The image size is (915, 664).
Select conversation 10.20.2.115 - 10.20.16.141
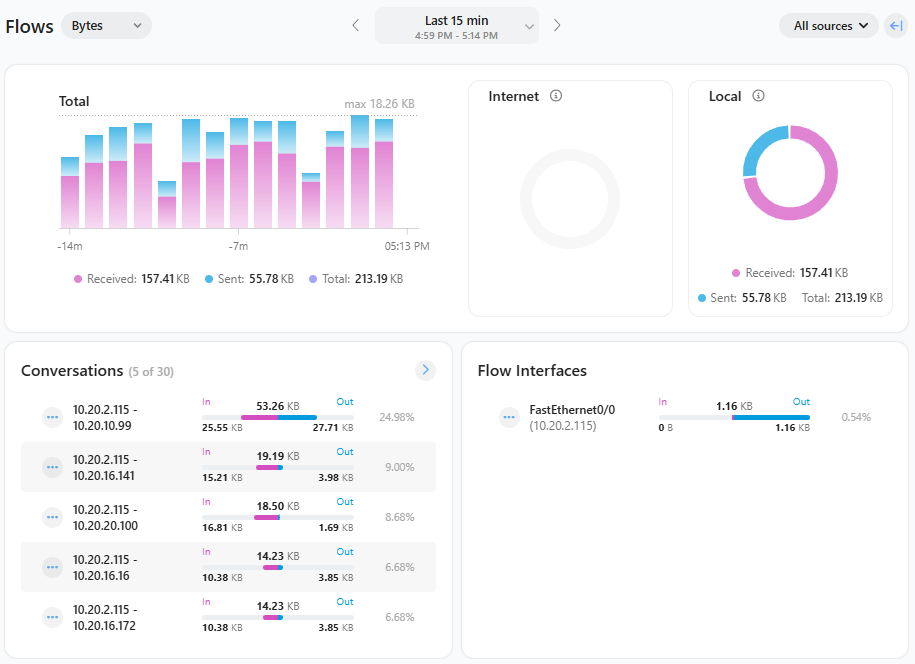[104, 468]
